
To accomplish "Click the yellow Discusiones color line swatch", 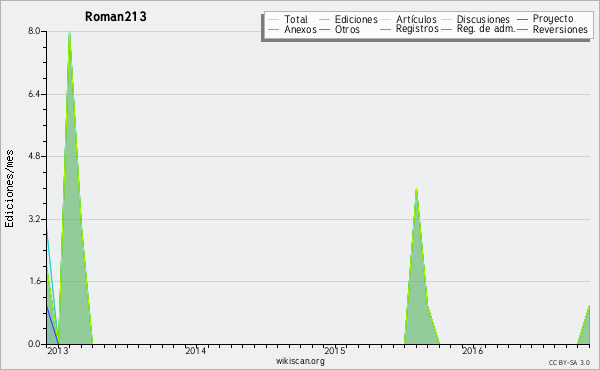I will tap(447, 19).
